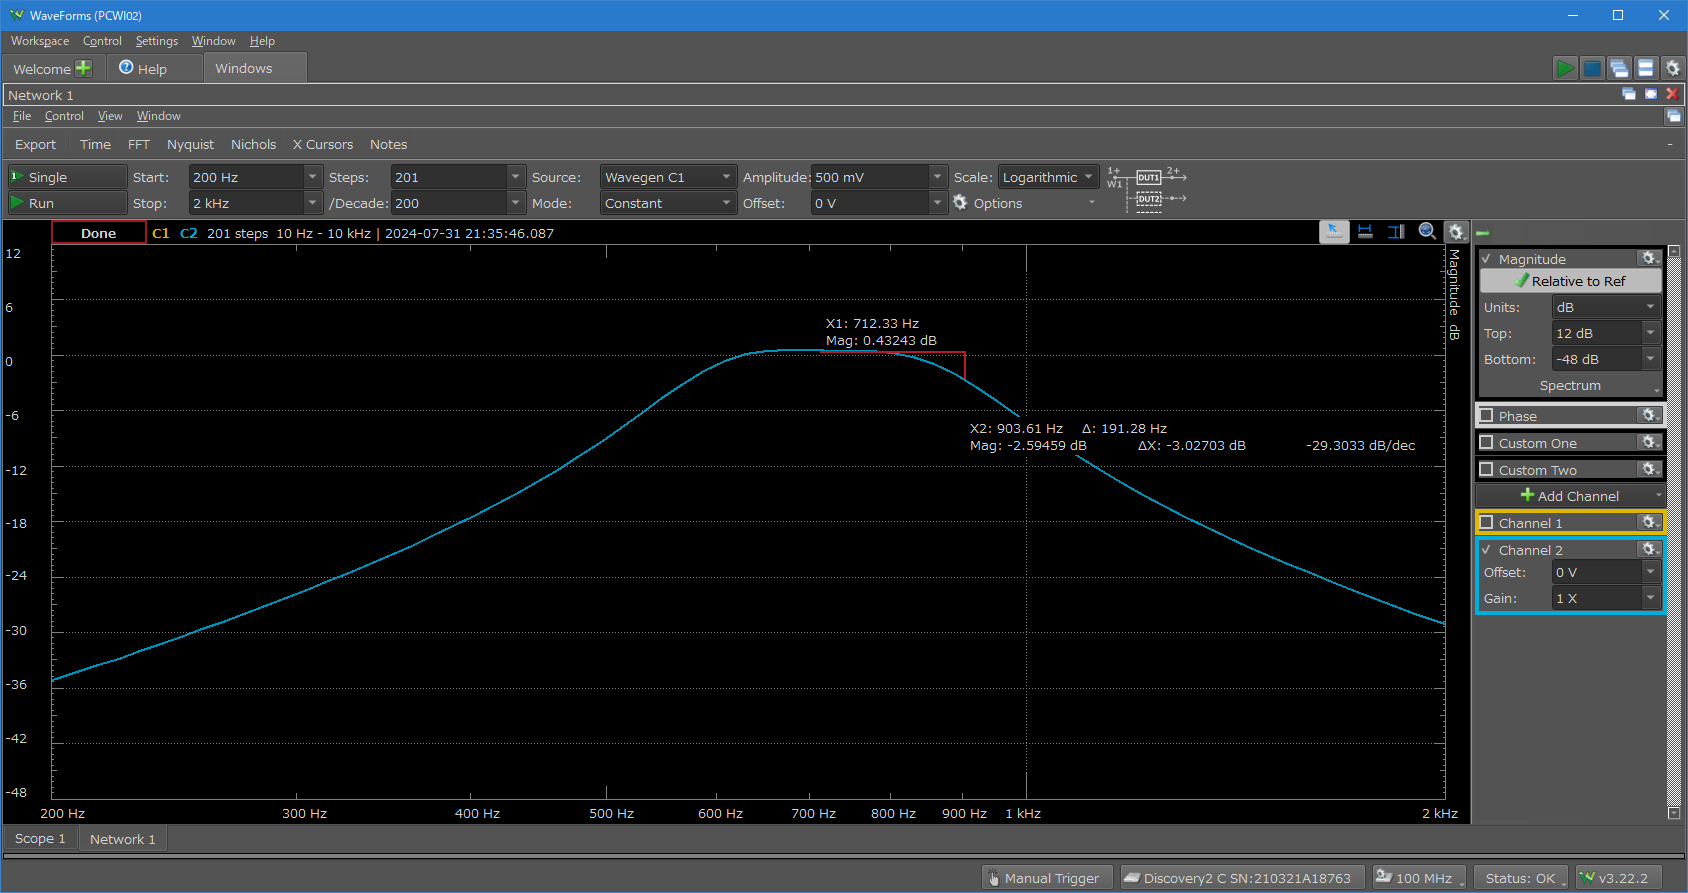Open the Start frequency dropdown
The height and width of the screenshot is (893, 1688).
pyautogui.click(x=313, y=177)
